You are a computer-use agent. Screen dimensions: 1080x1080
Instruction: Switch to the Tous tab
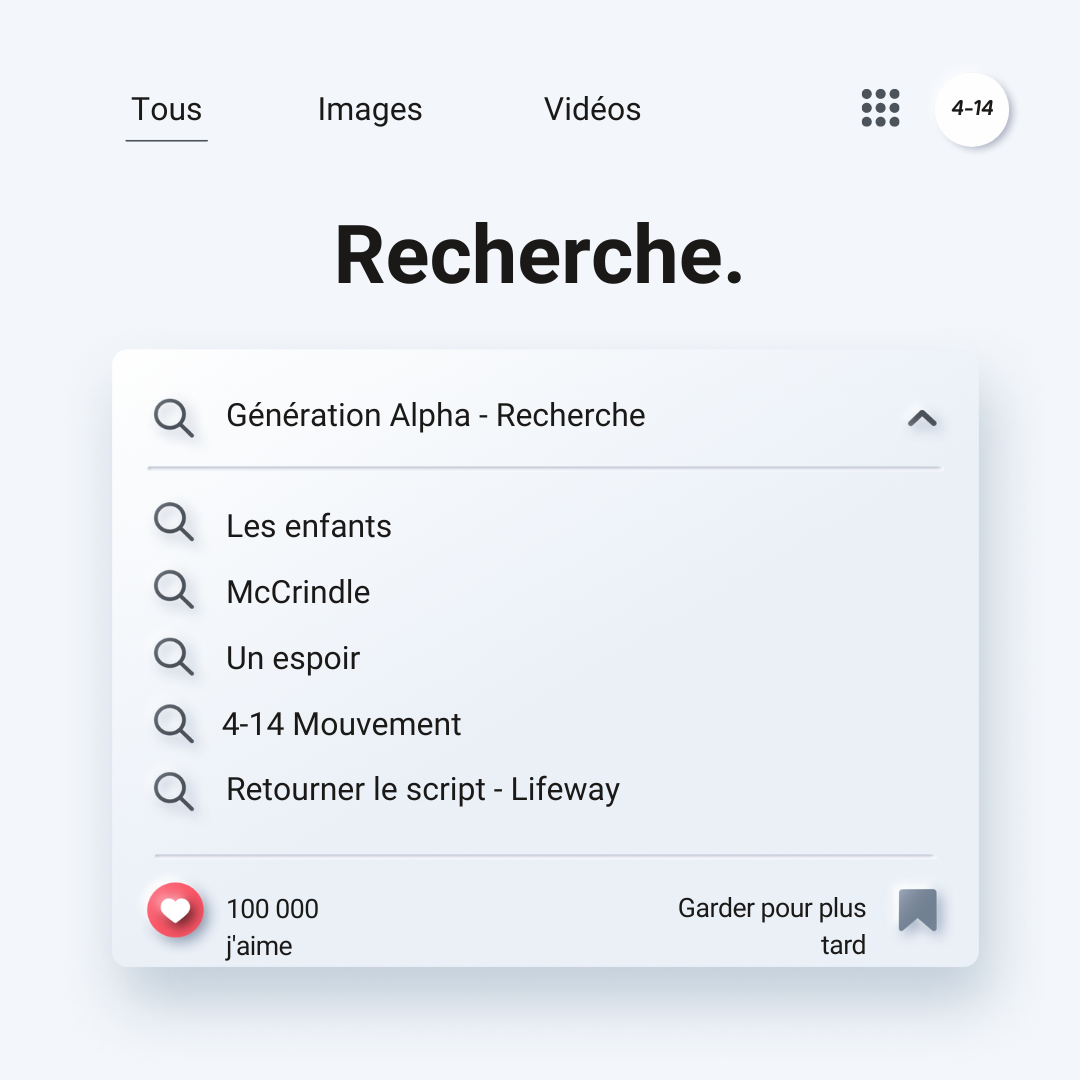(x=166, y=109)
